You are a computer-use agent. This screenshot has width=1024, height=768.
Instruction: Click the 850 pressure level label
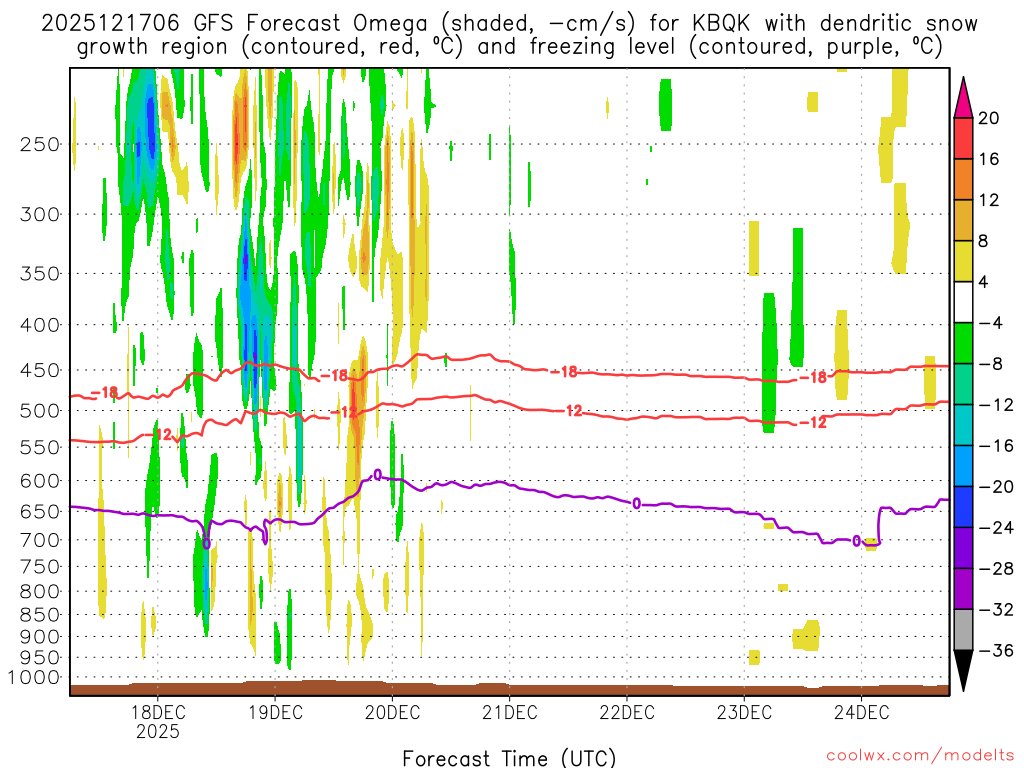[40, 615]
